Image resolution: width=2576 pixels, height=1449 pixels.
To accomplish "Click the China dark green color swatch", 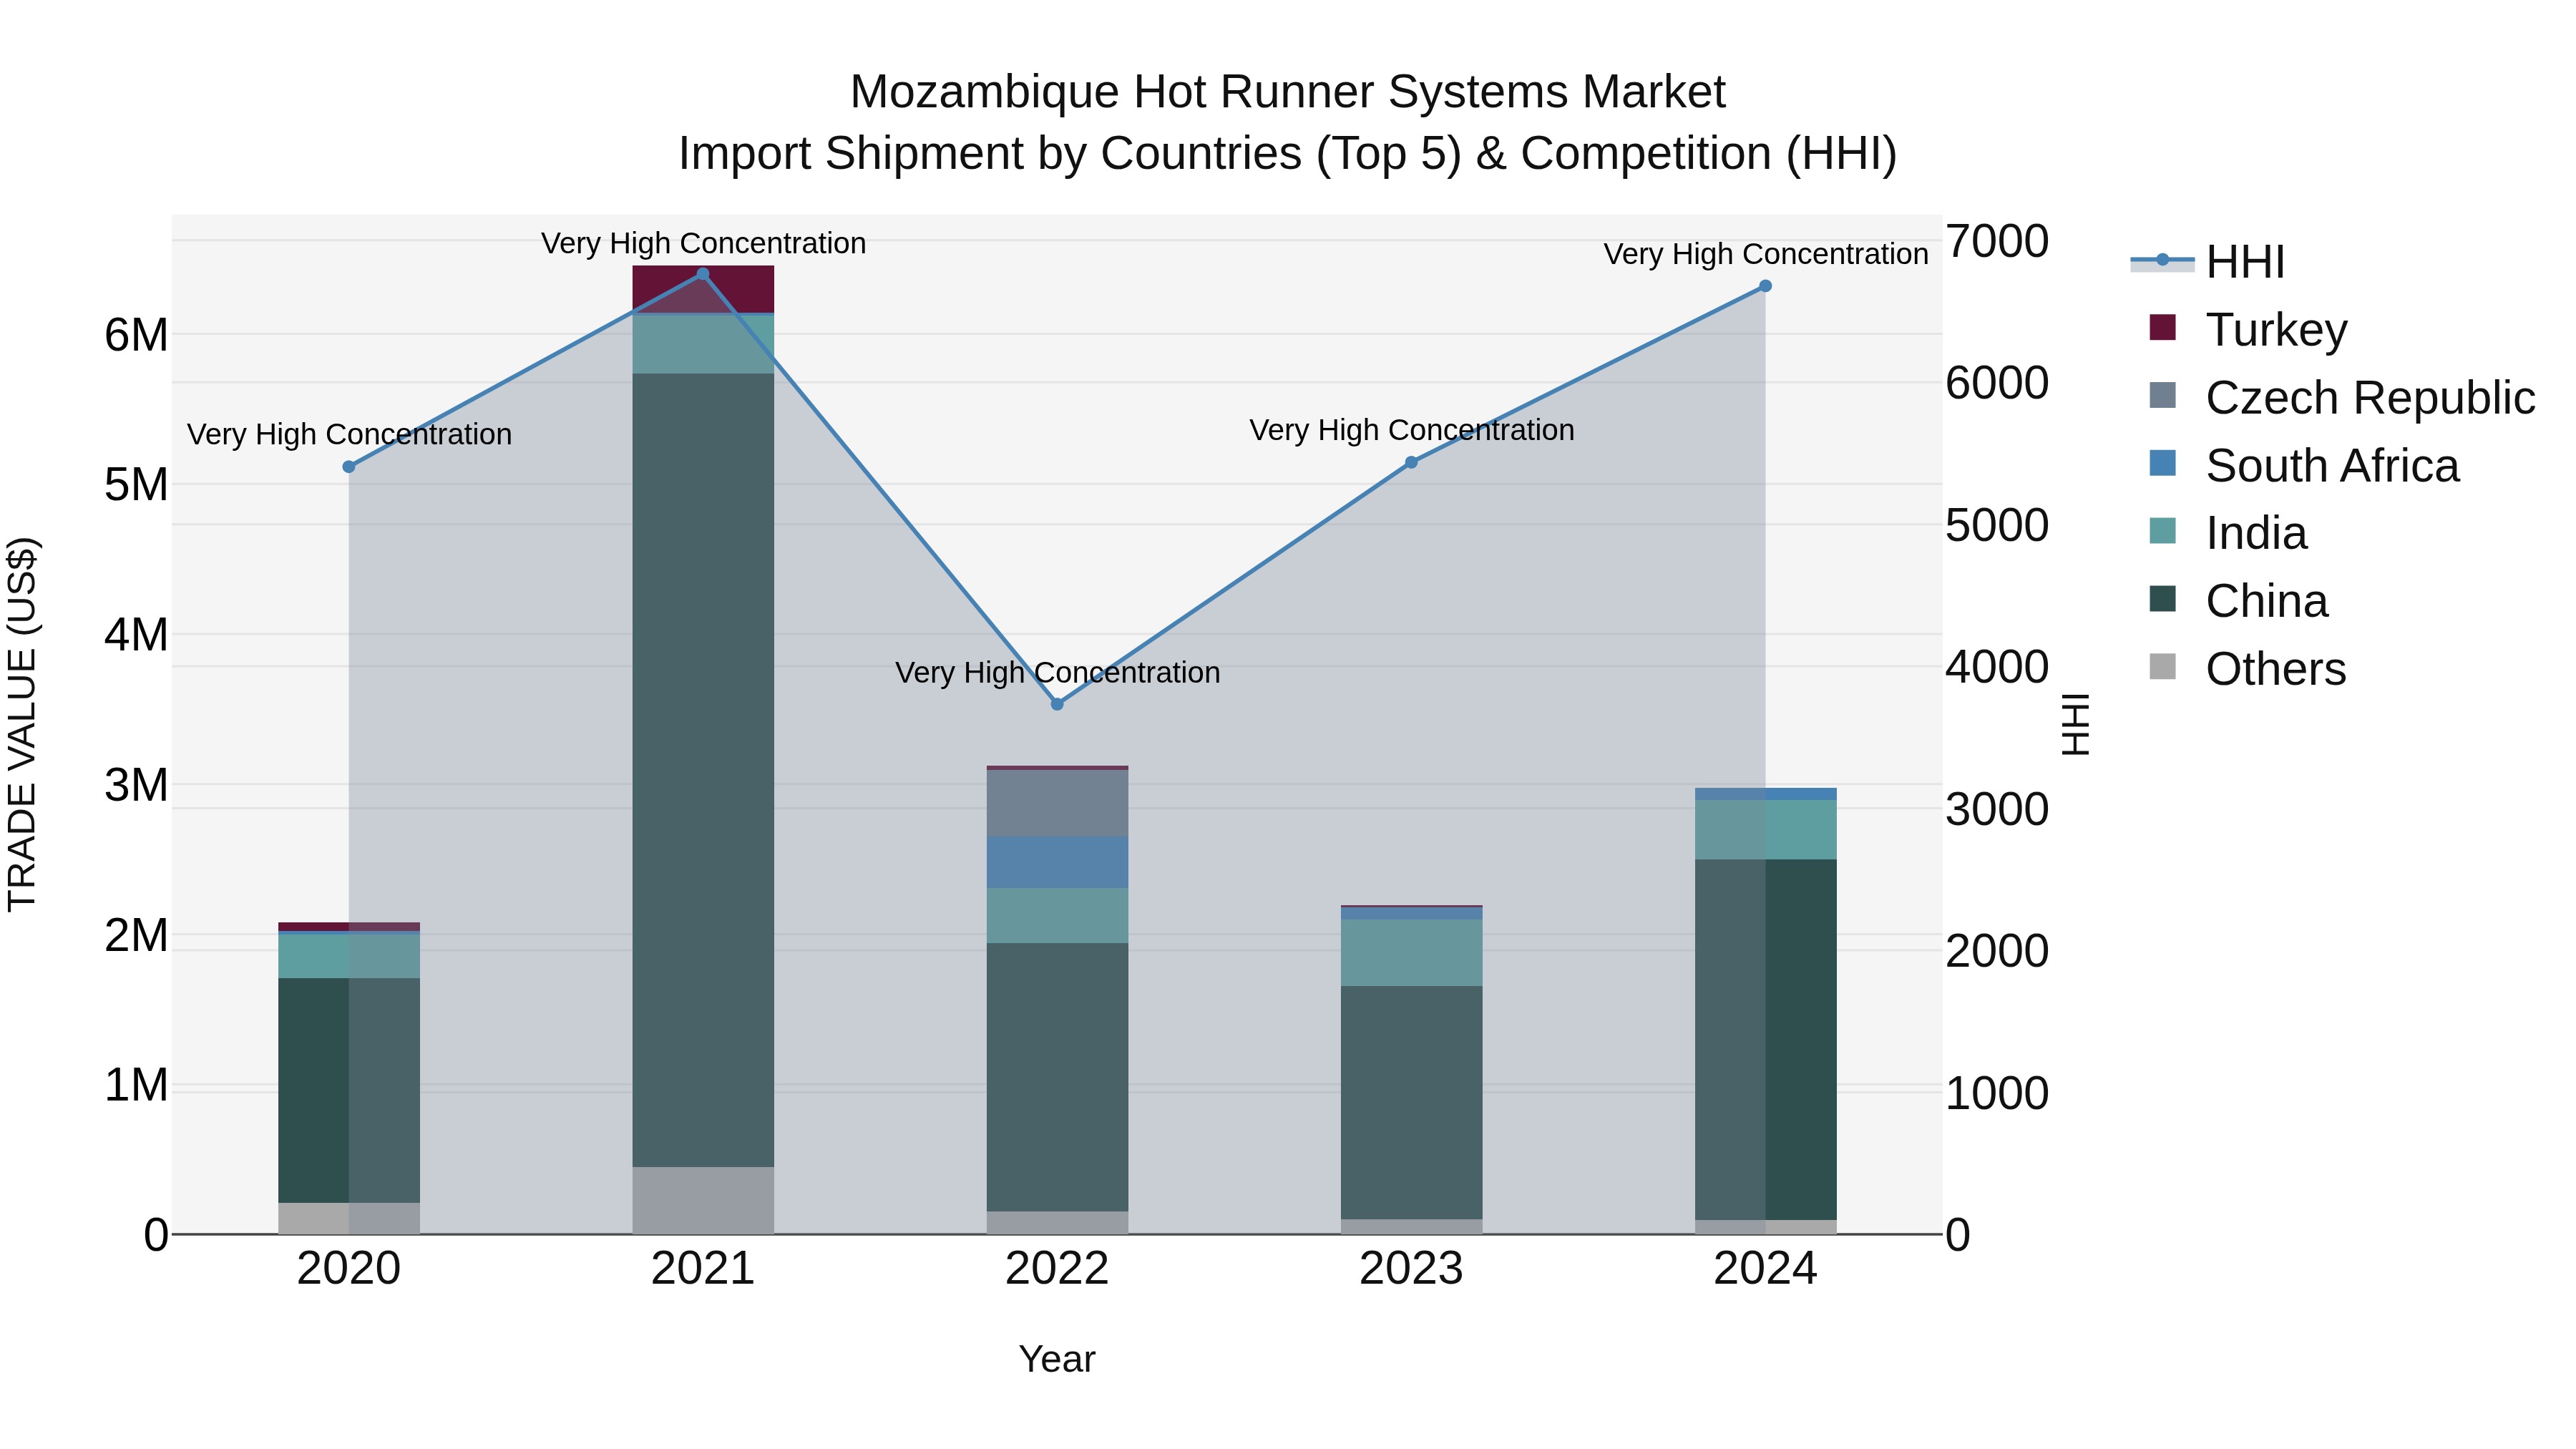I will [x=2162, y=599].
